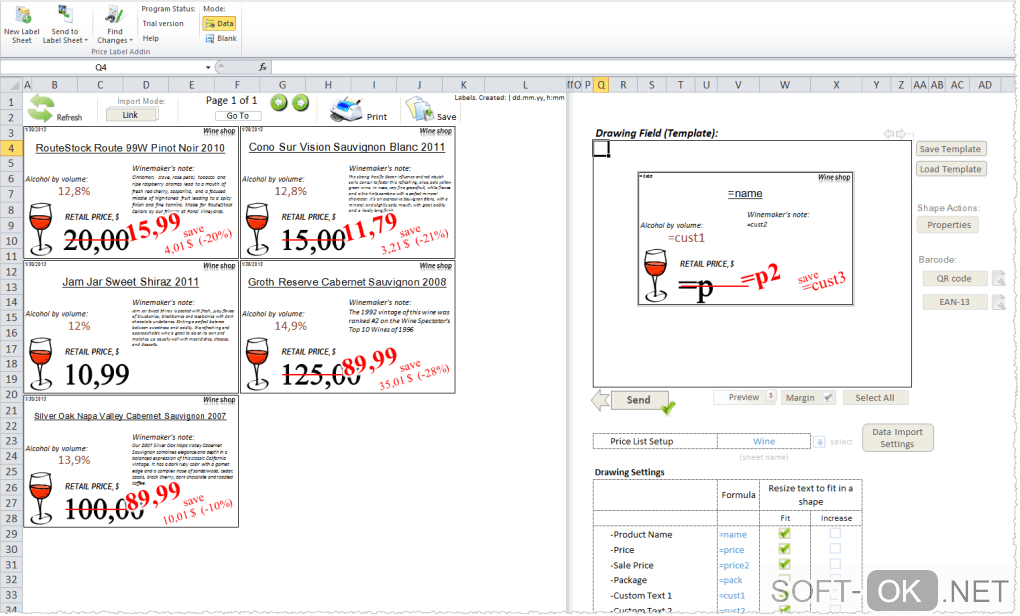Image resolution: width=1020 pixels, height=616 pixels.
Task: Go to next page with green arrow
Action: point(300,102)
